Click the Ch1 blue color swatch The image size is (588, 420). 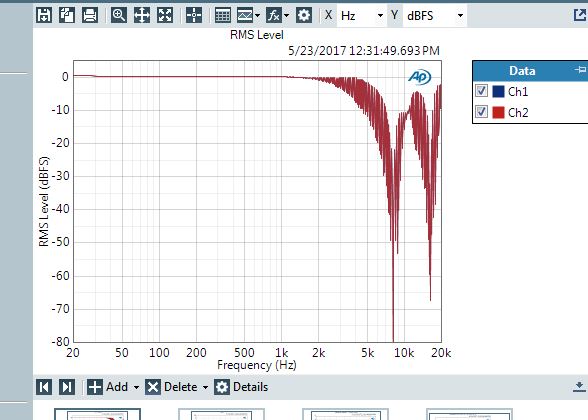tap(498, 91)
